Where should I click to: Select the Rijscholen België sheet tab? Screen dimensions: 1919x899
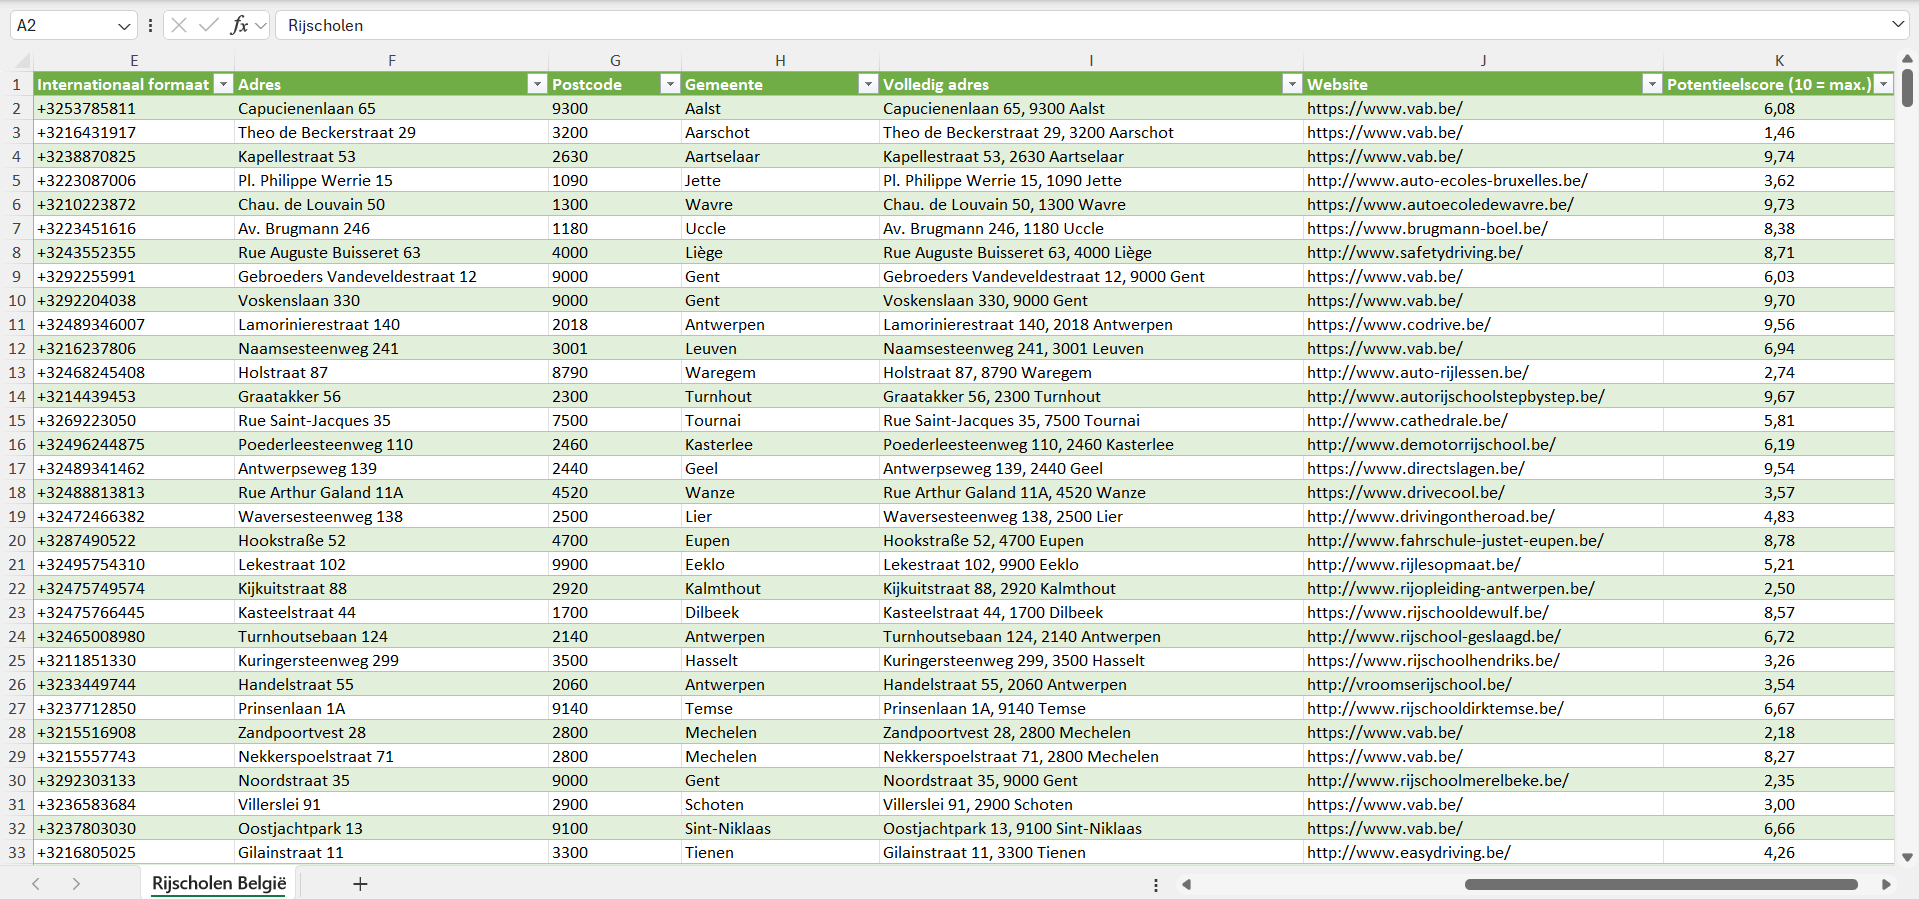219,884
